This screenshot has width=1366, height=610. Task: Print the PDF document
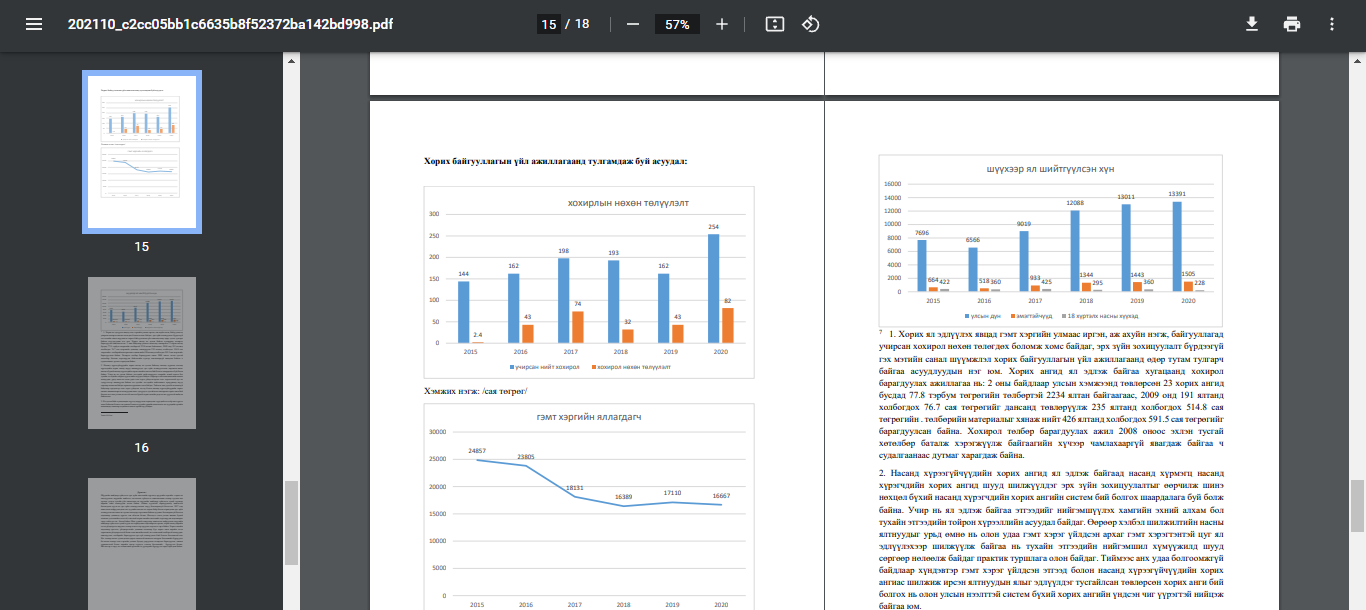point(1292,24)
